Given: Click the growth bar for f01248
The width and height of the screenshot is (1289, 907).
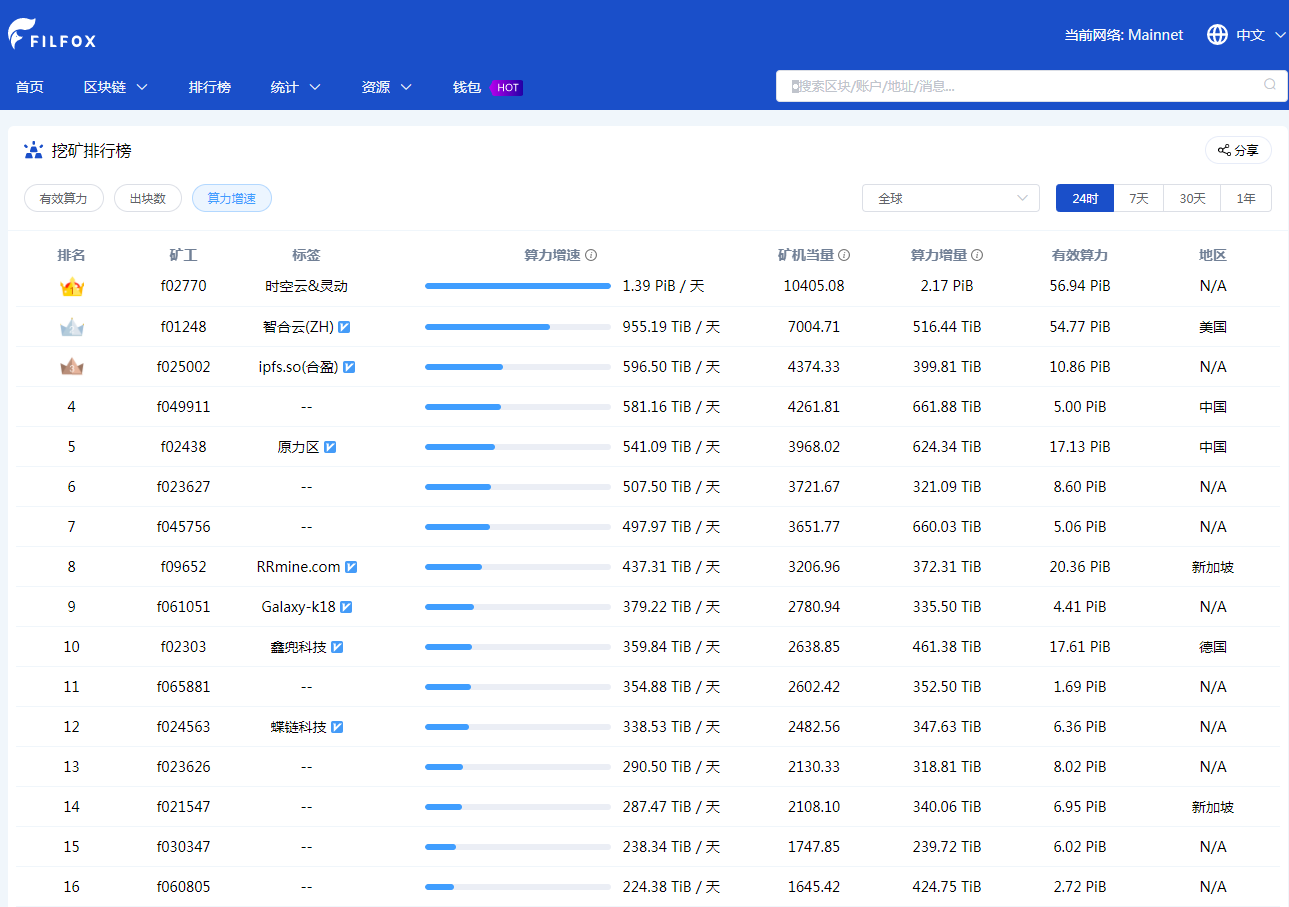Looking at the screenshot, I should (517, 327).
